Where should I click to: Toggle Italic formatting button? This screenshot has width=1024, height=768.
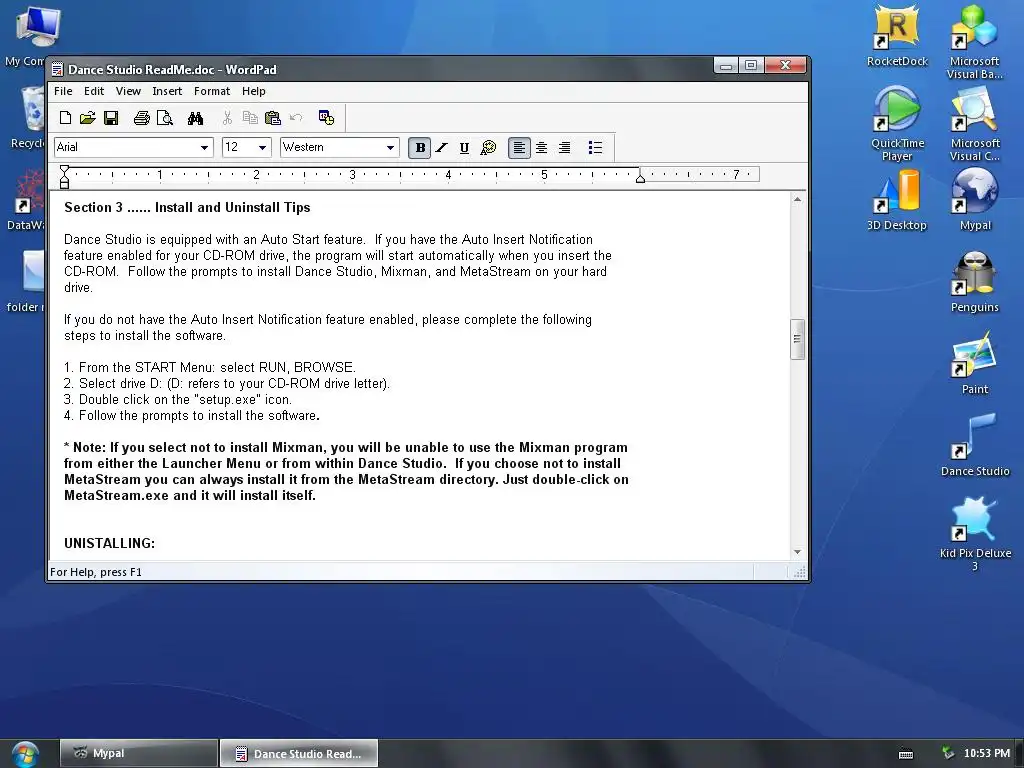pos(442,148)
